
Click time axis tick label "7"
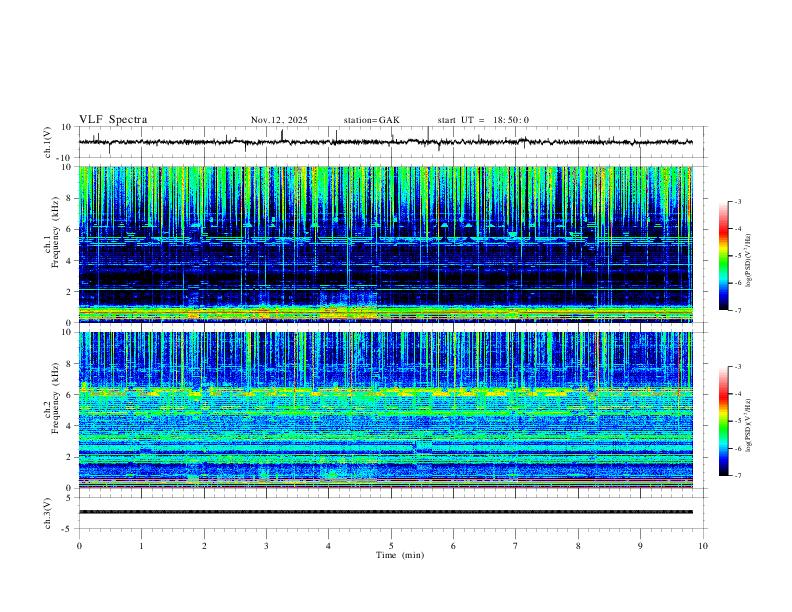coord(516,546)
